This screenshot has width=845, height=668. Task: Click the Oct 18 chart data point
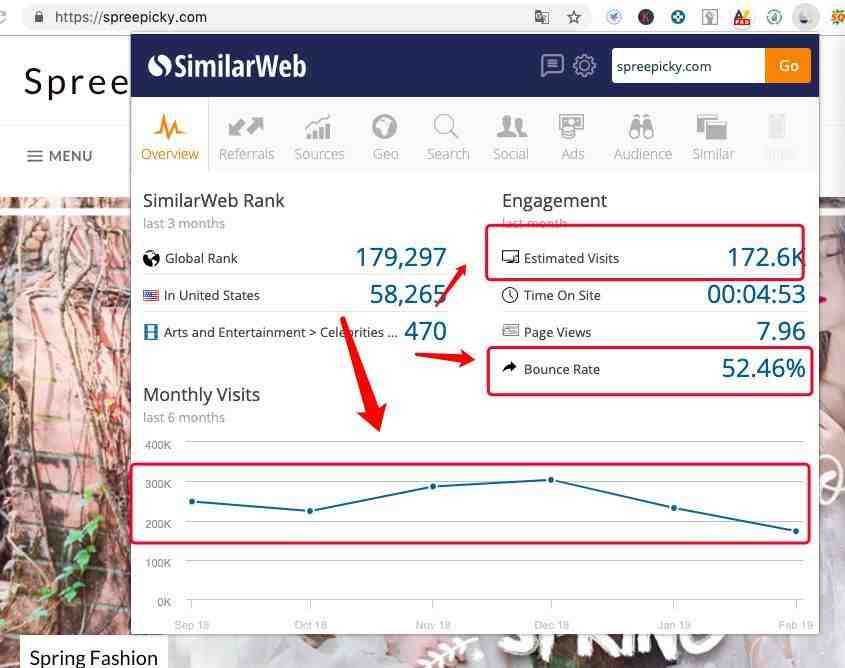coord(310,511)
